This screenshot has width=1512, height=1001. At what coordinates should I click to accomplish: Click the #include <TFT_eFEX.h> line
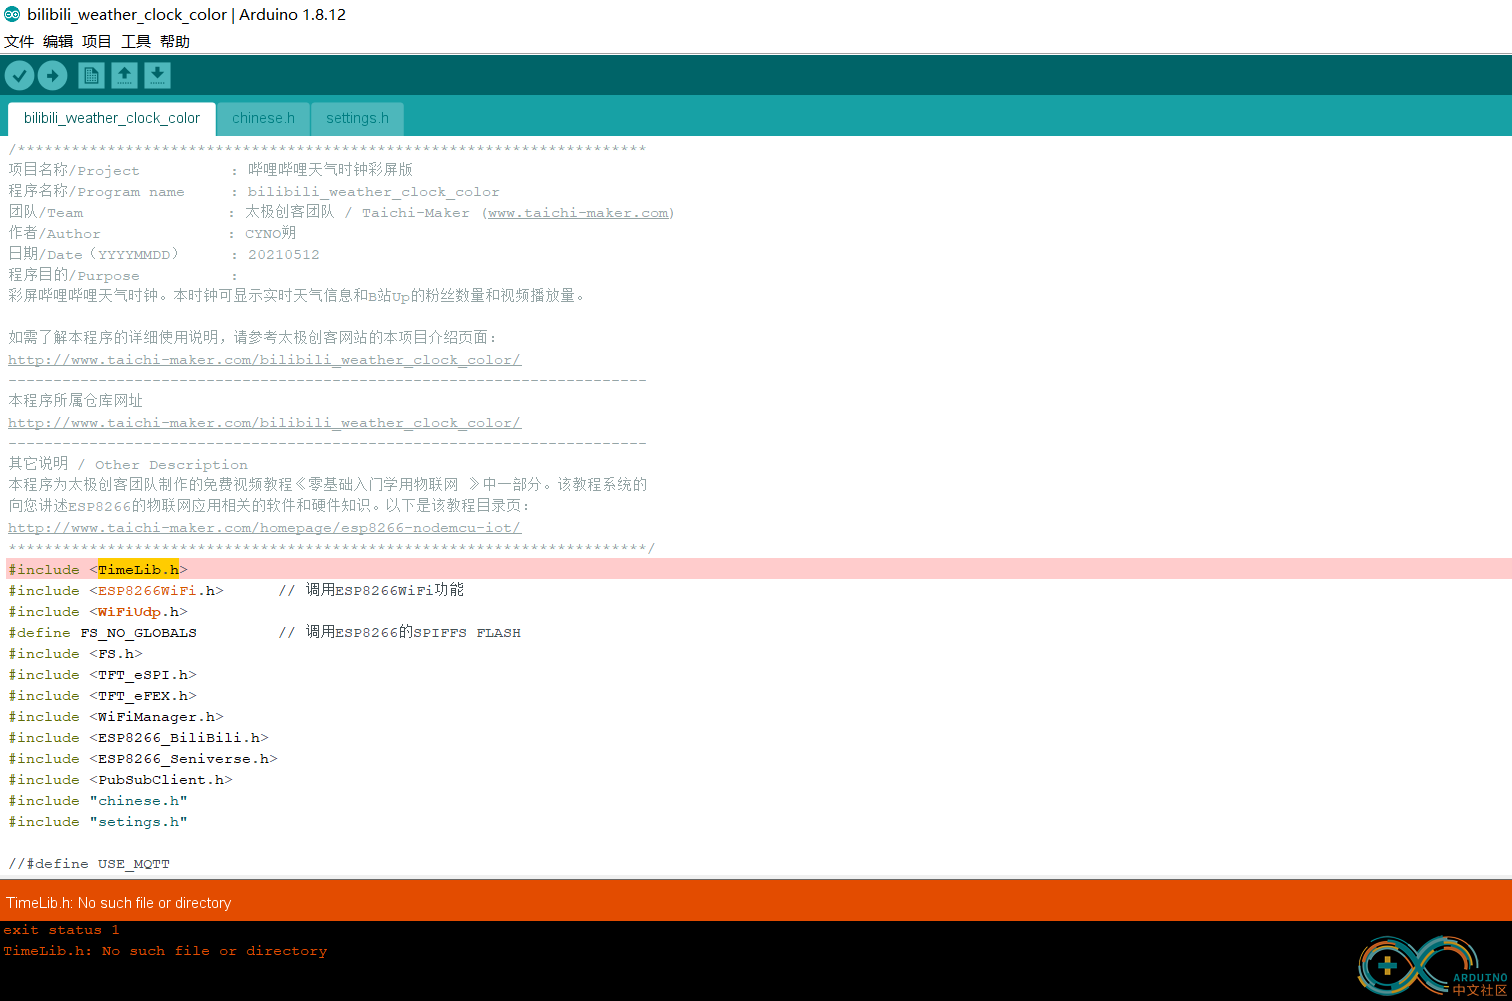coord(103,696)
